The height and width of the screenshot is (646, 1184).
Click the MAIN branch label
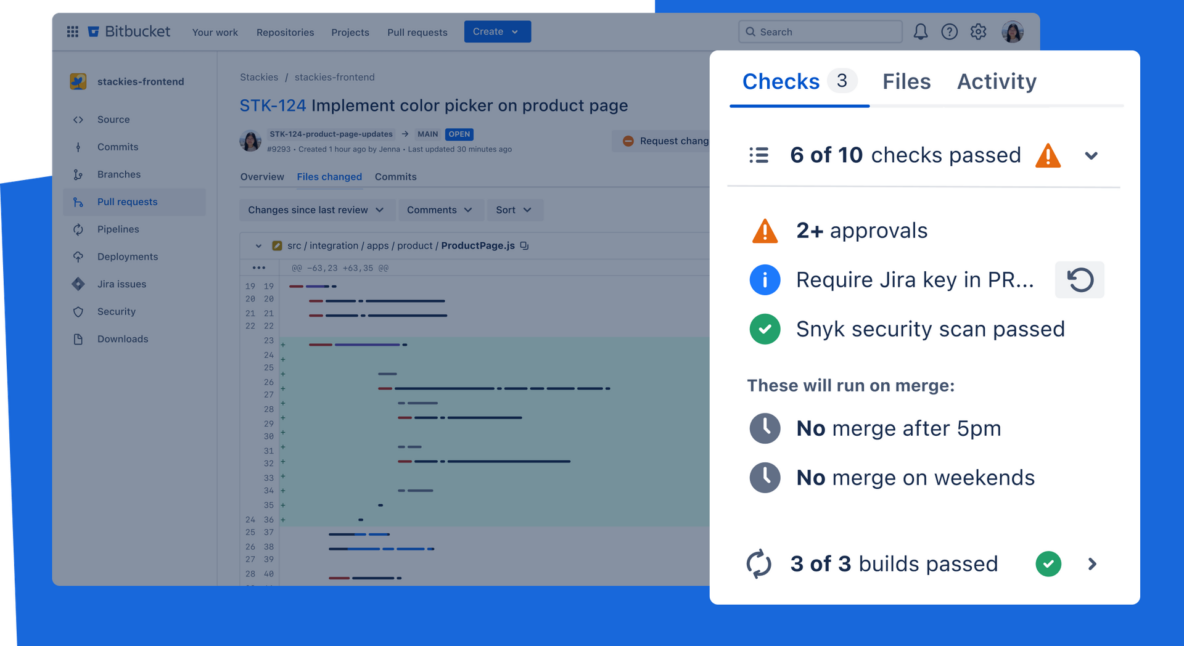(x=427, y=134)
